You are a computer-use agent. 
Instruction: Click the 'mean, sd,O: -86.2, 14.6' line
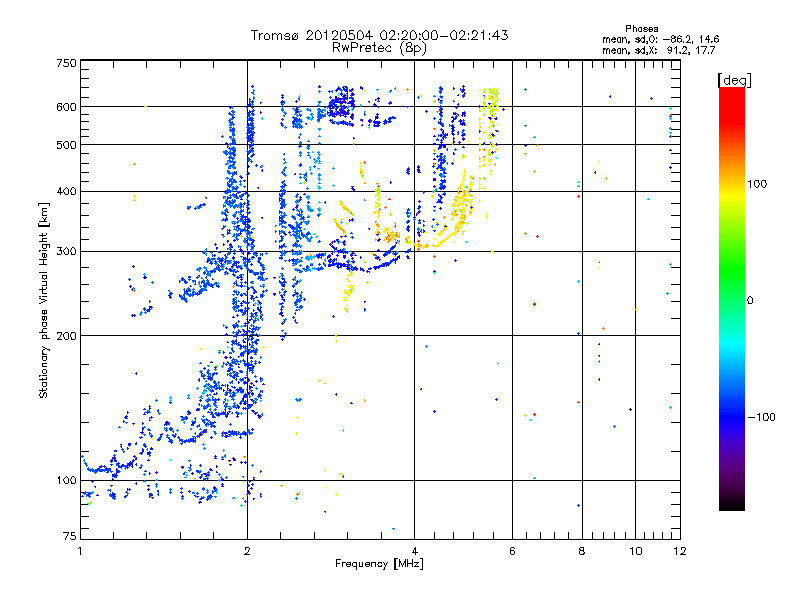661,39
